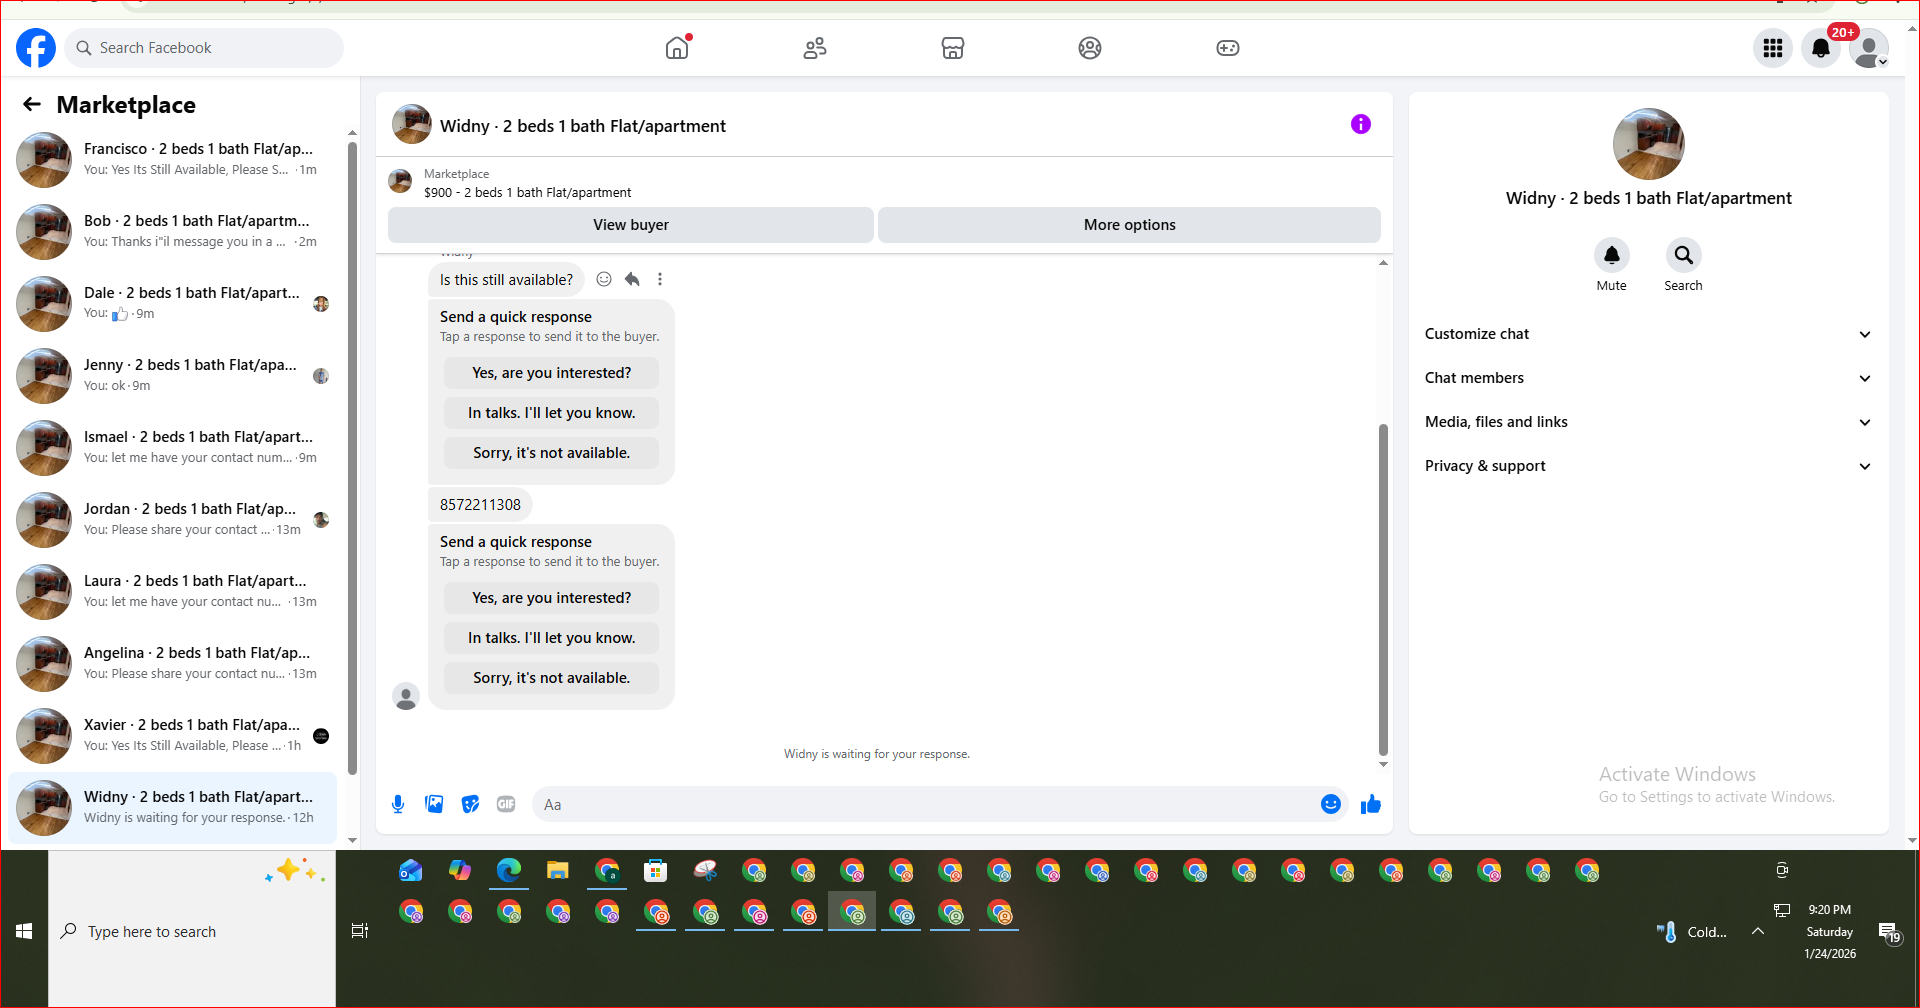Open Microsoft Store in taskbar
Image resolution: width=1920 pixels, height=1008 pixels.
pos(656,871)
